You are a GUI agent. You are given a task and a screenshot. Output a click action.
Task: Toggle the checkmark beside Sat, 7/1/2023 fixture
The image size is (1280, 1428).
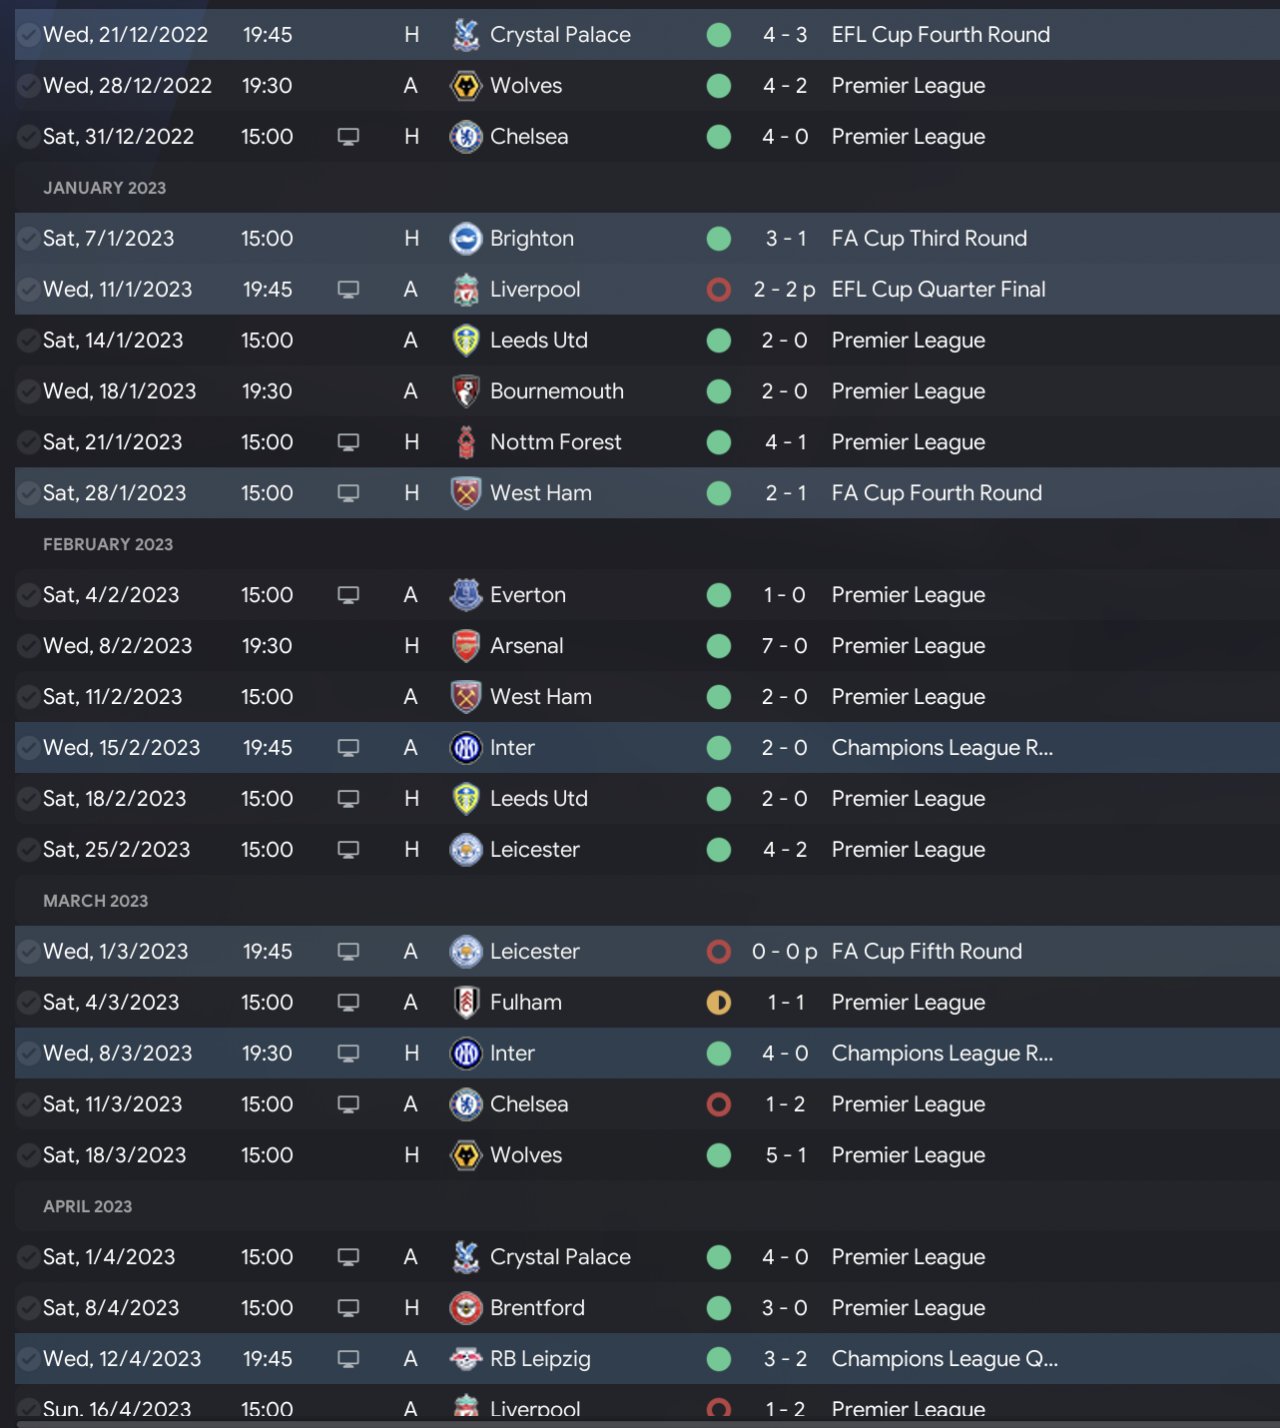tap(28, 239)
